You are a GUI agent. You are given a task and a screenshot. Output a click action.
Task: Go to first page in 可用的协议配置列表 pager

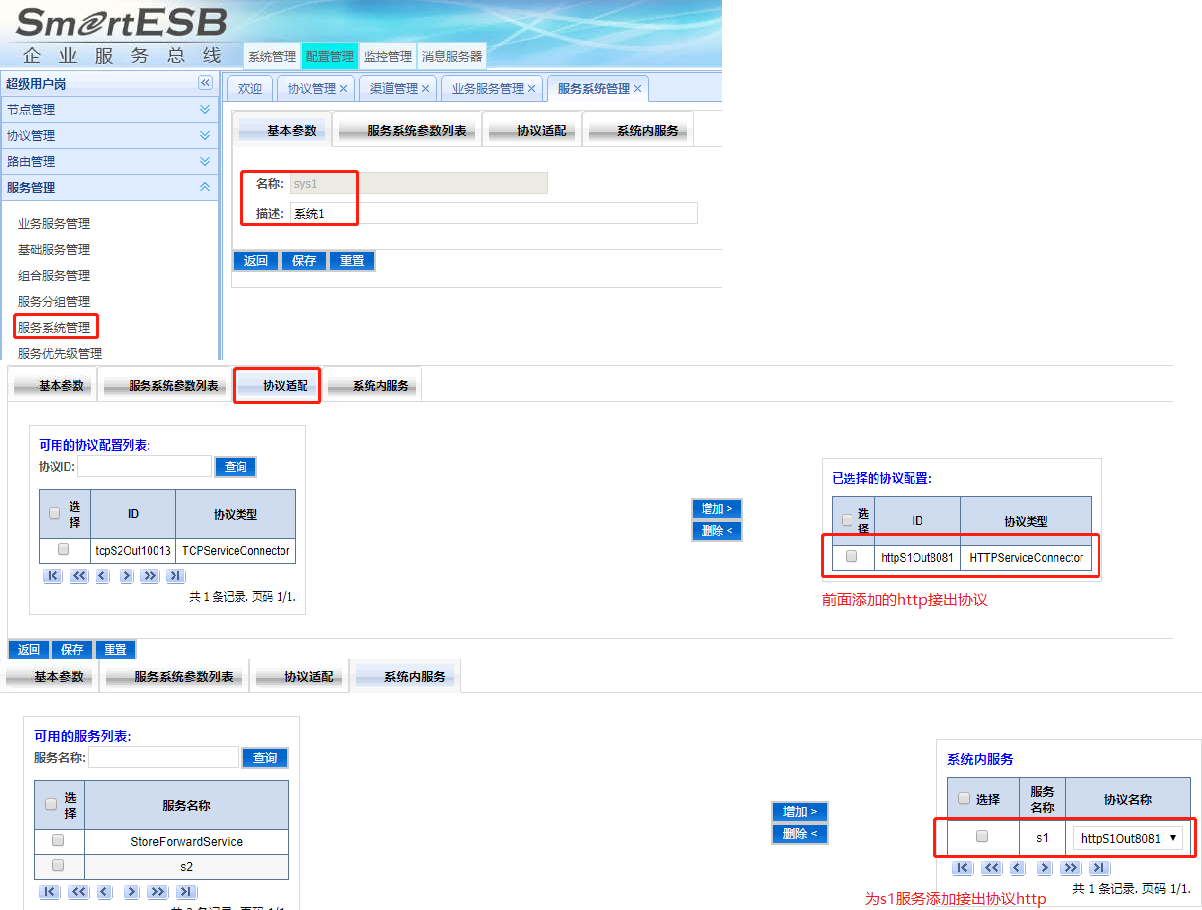[53, 576]
